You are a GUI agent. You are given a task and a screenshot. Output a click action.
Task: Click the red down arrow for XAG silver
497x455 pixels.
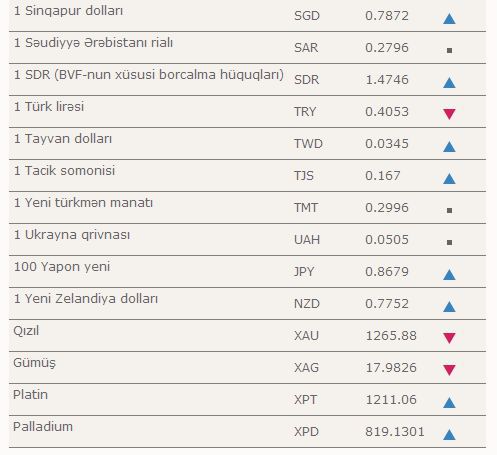tap(449, 370)
